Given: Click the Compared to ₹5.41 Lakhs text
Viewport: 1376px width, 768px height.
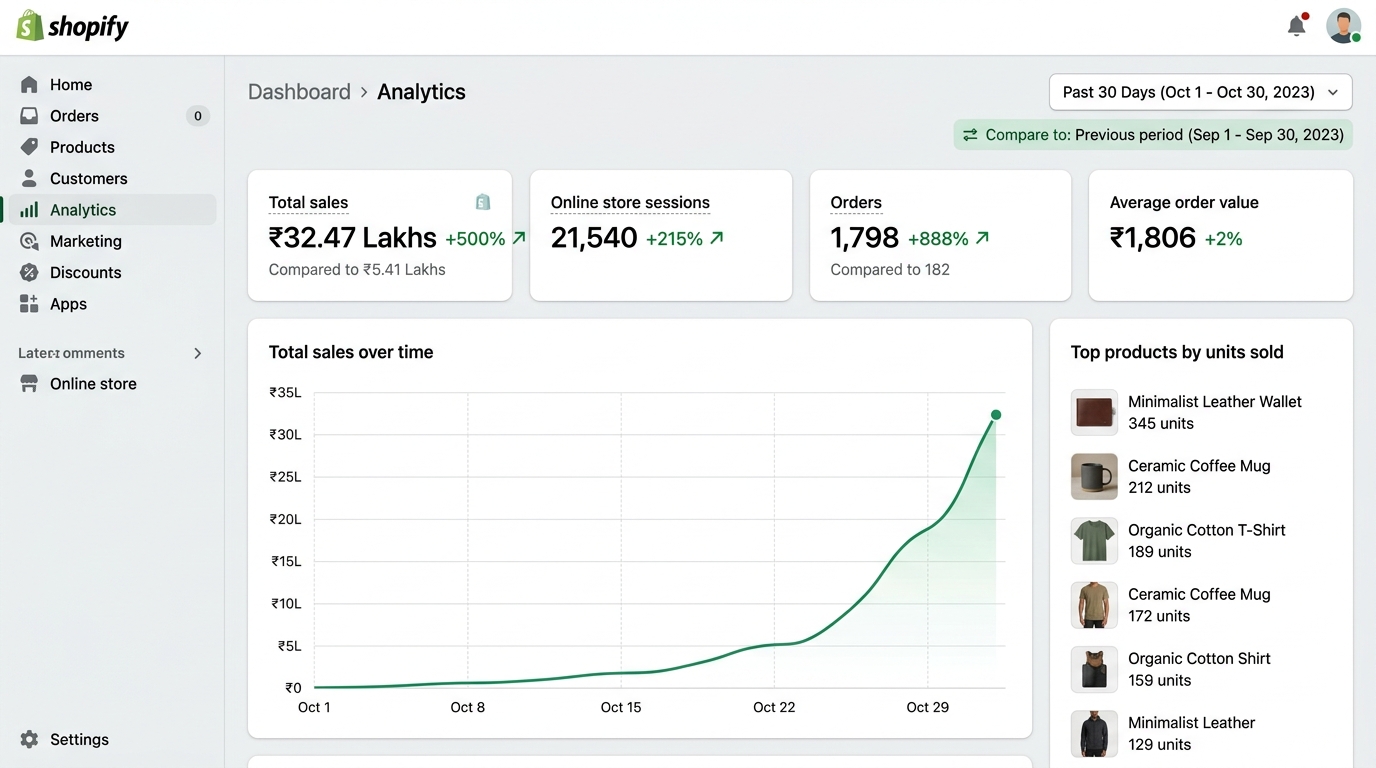Looking at the screenshot, I should click(357, 270).
